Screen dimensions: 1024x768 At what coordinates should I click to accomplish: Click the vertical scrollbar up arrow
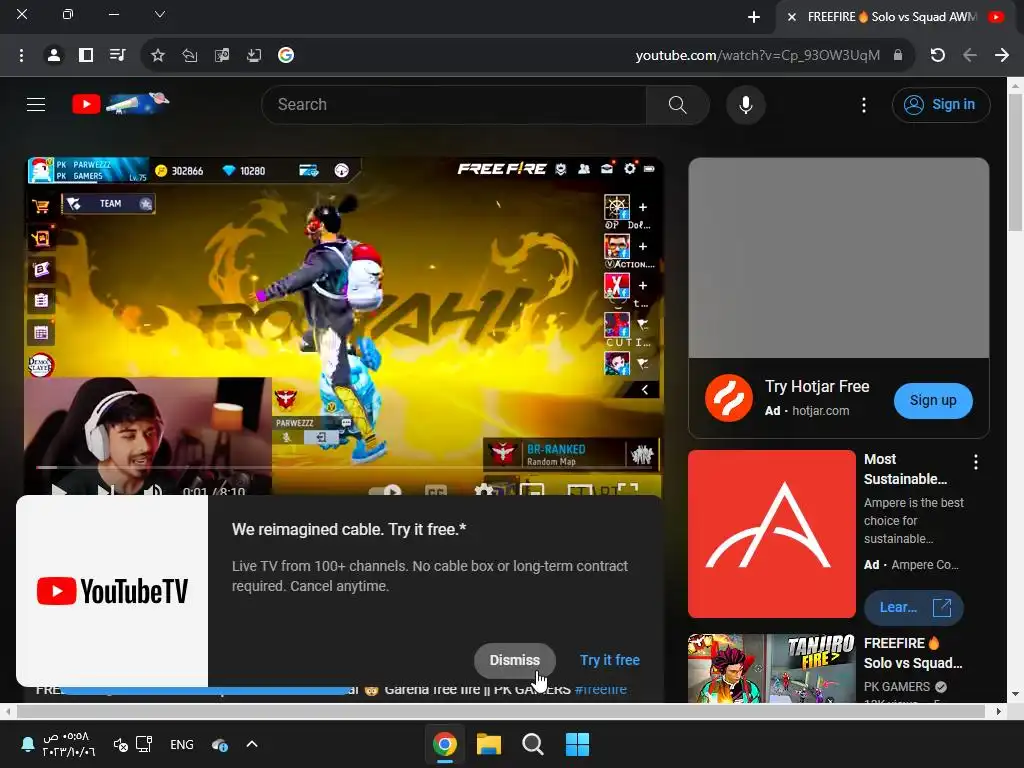pyautogui.click(x=1016, y=85)
